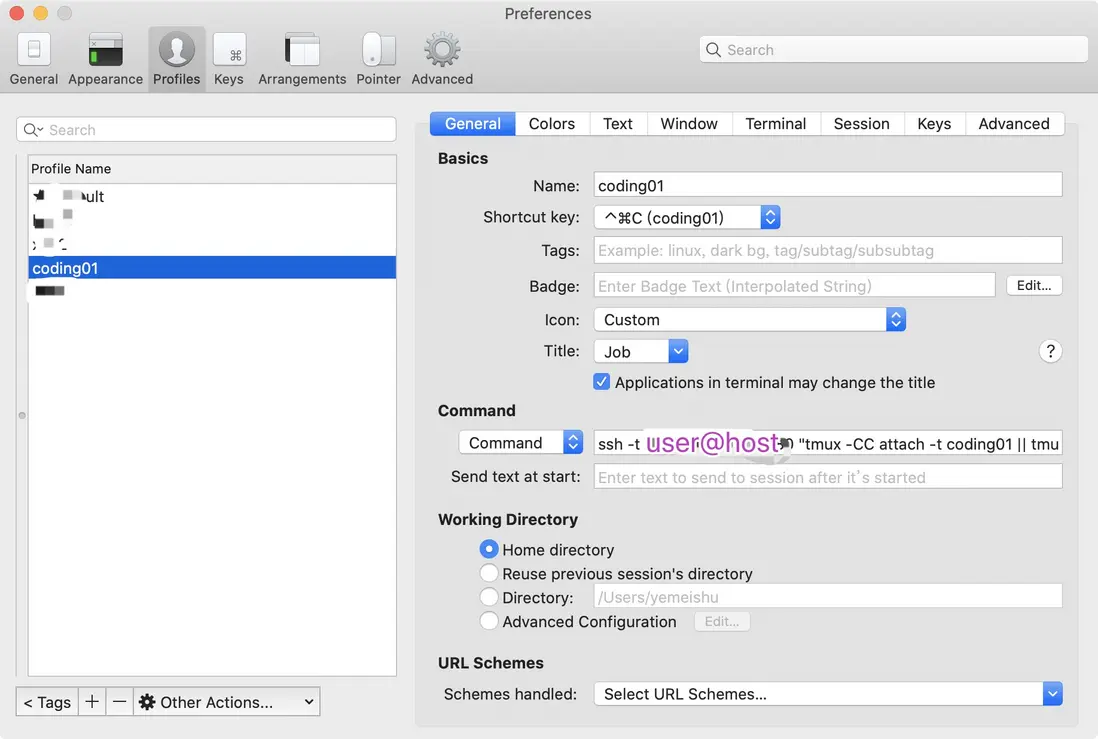Open the Other Actions dropdown menu
The image size is (1098, 739).
[226, 701]
